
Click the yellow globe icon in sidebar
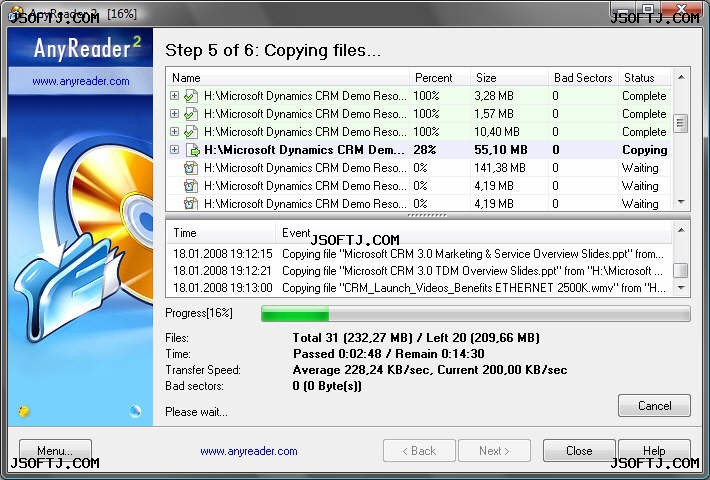click(x=24, y=411)
